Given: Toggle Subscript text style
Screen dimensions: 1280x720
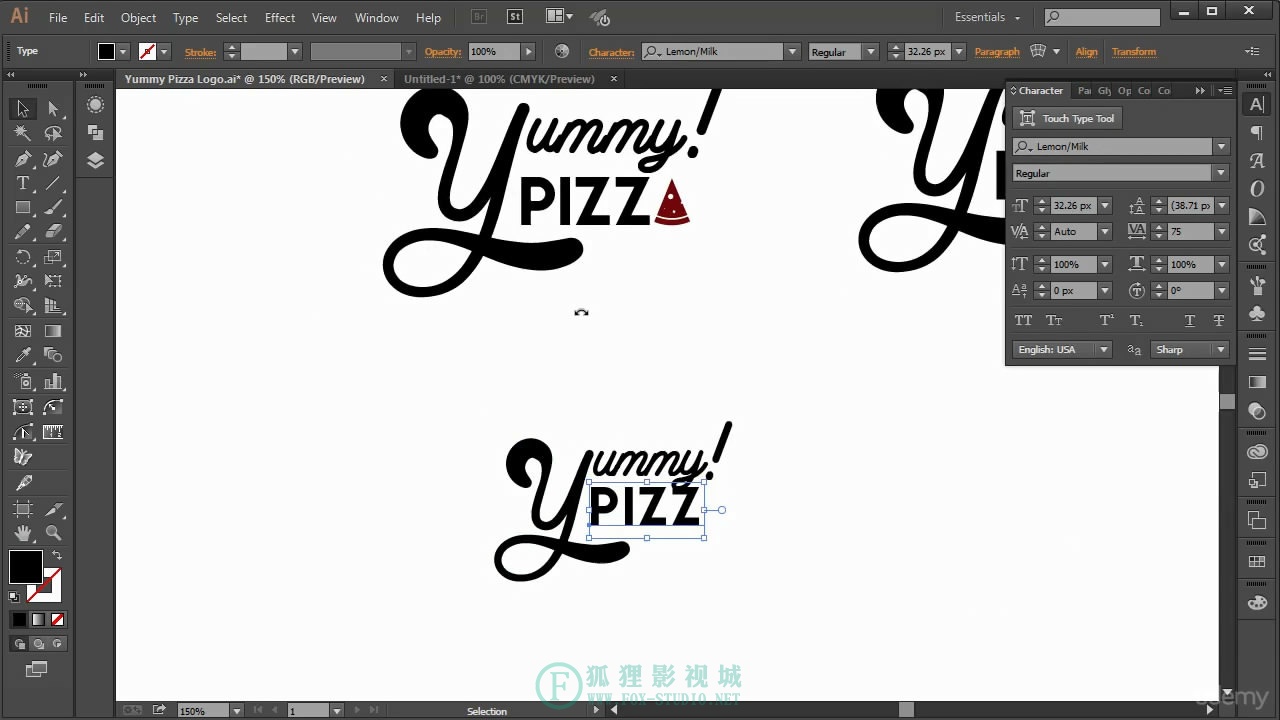Looking at the screenshot, I should point(1136,321).
